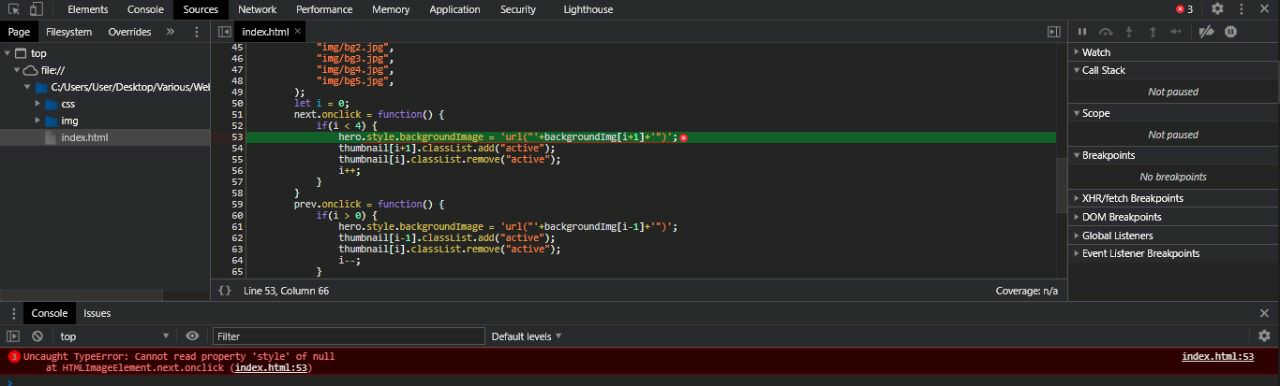The height and width of the screenshot is (386, 1280).
Task: Open DevTools settings gear icon
Action: (x=1217, y=9)
